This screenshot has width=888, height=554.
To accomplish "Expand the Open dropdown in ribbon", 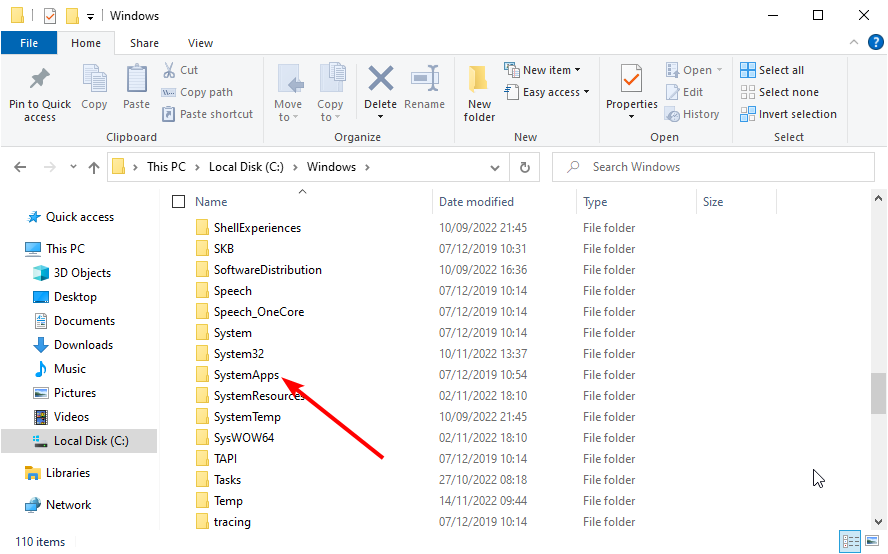I will (x=720, y=70).
